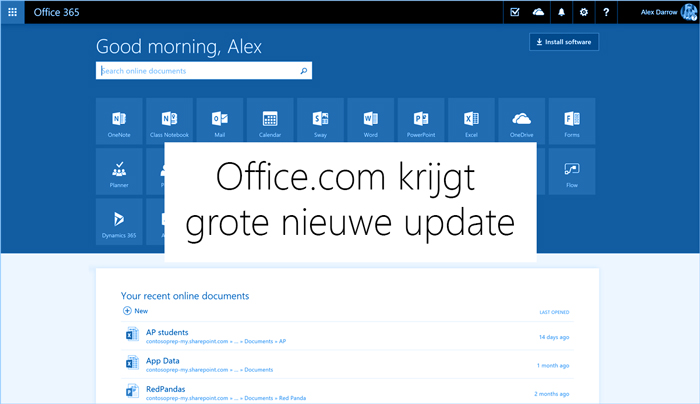This screenshot has height=404, width=700.
Task: Click the PowerPoint file icon beside RedPandas
Action: point(132,391)
